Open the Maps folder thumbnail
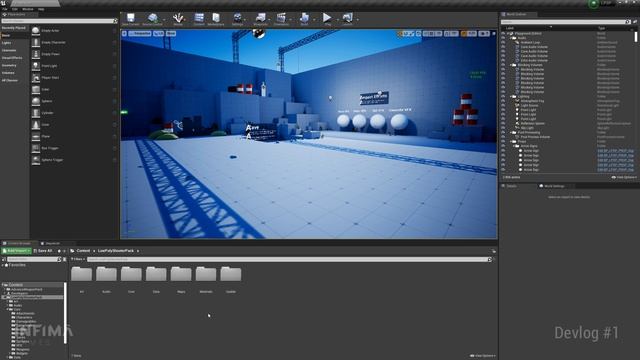The height and width of the screenshot is (360, 640). point(181,274)
